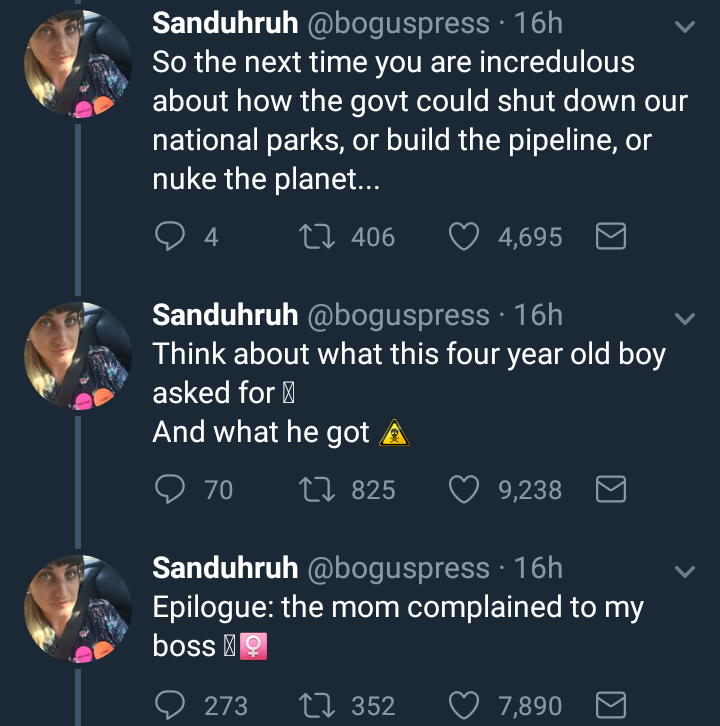Like the tweet with 4,695 likes
Viewport: 720px width, 726px height.
click(x=462, y=237)
